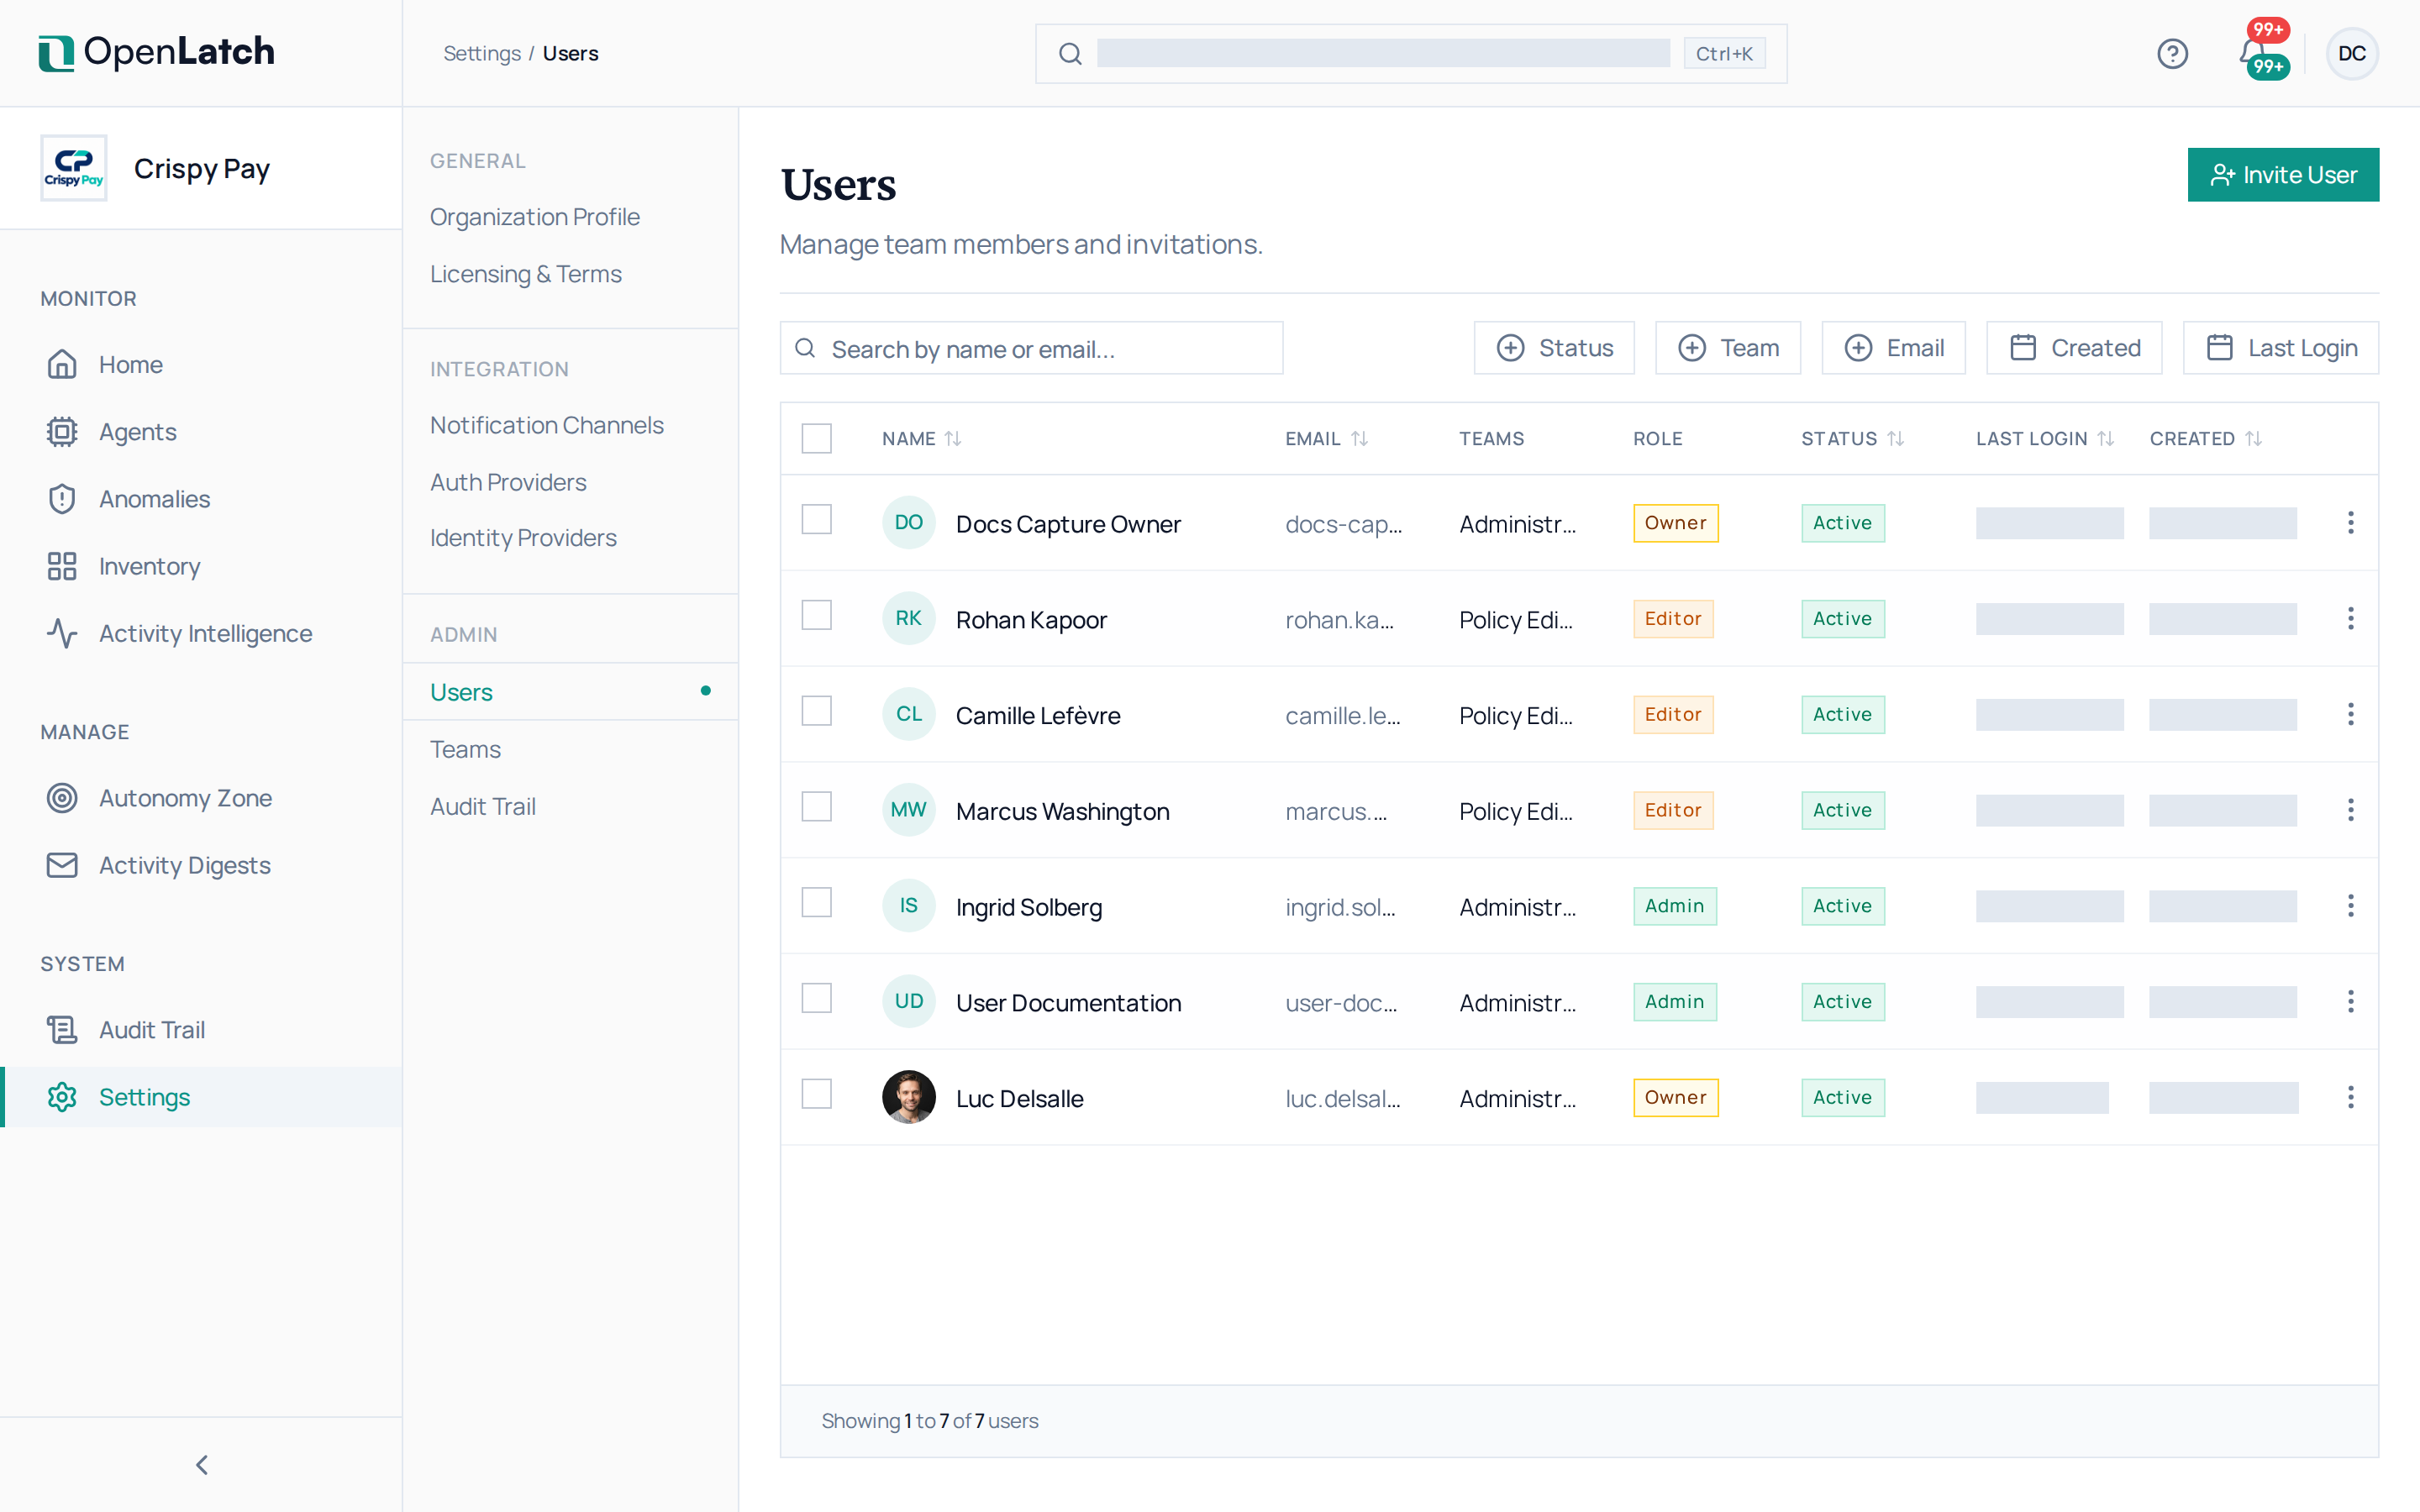Image resolution: width=2420 pixels, height=1512 pixels.
Task: Open the Created date filter
Action: coord(2074,347)
